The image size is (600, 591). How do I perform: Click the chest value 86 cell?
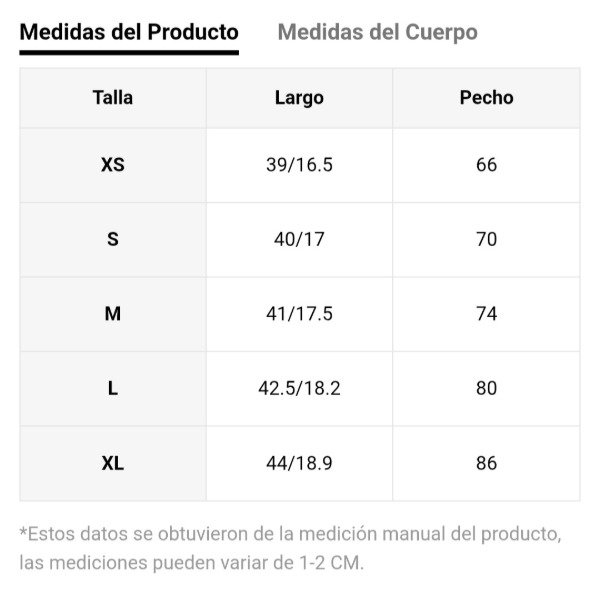[486, 463]
